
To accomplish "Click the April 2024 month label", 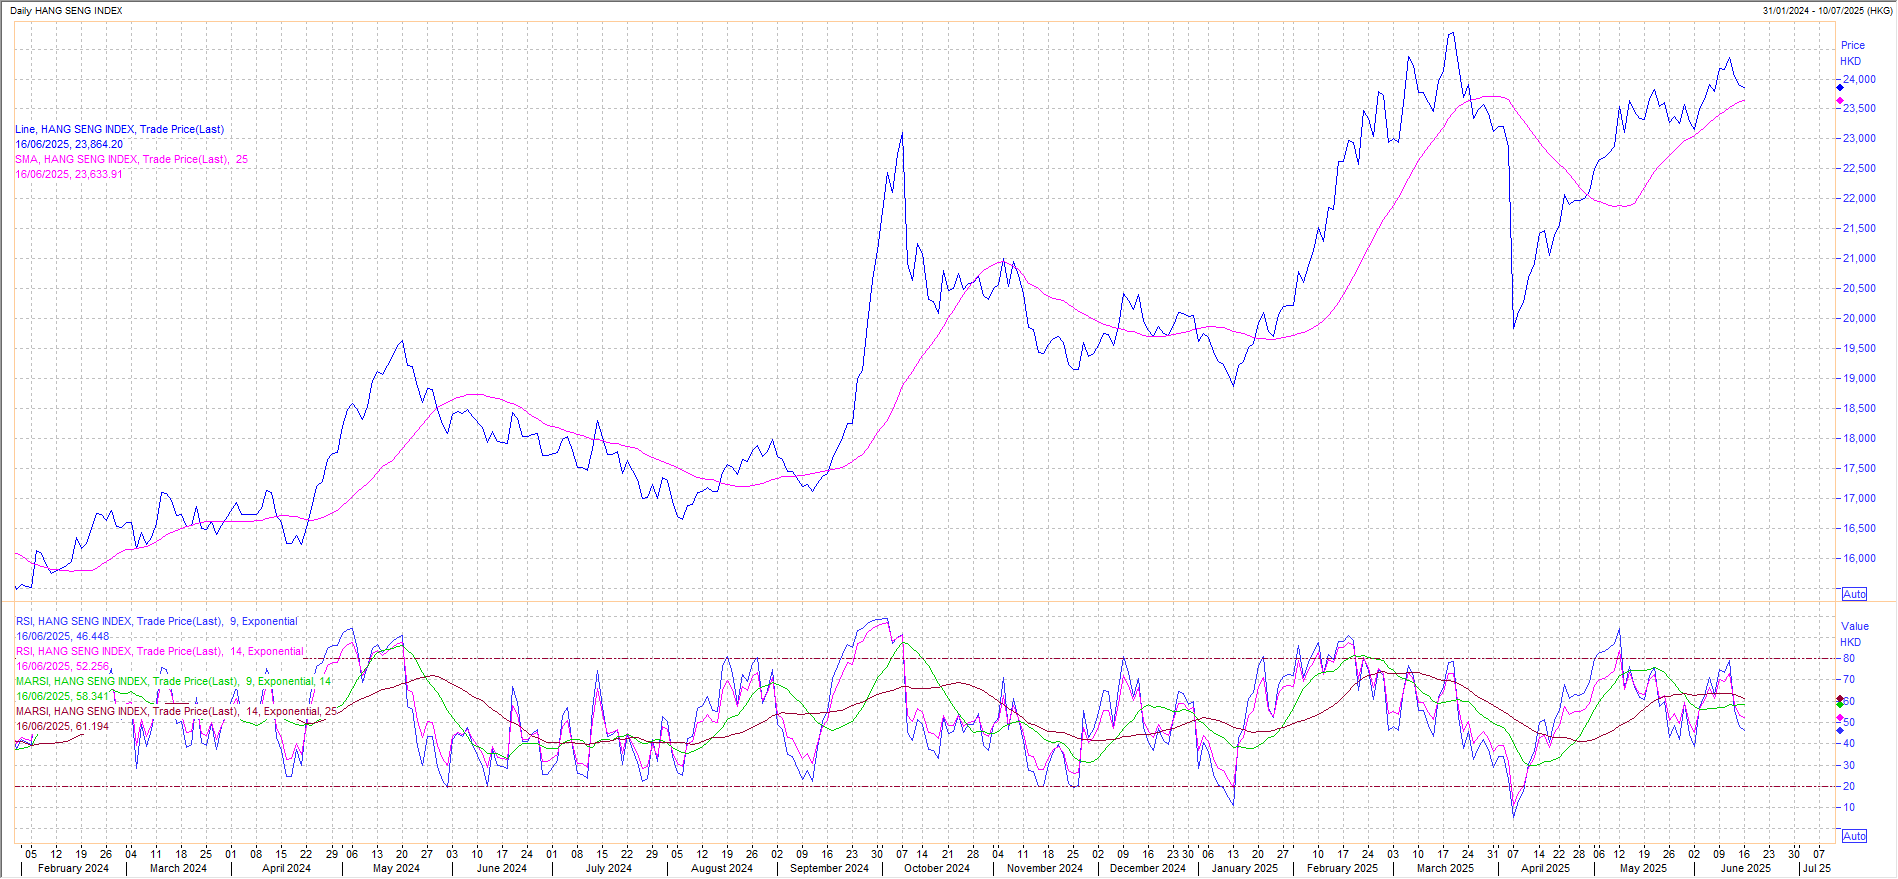I will point(286,868).
